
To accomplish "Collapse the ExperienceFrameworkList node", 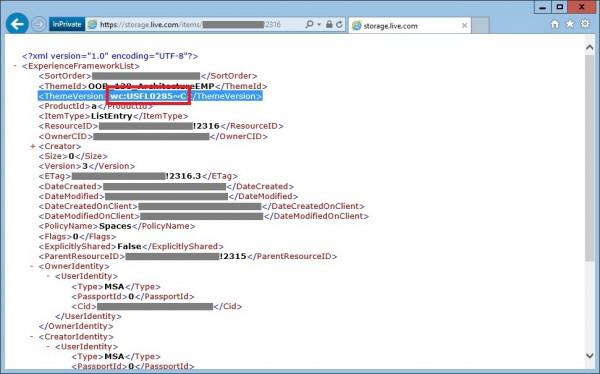I will tap(15, 66).
